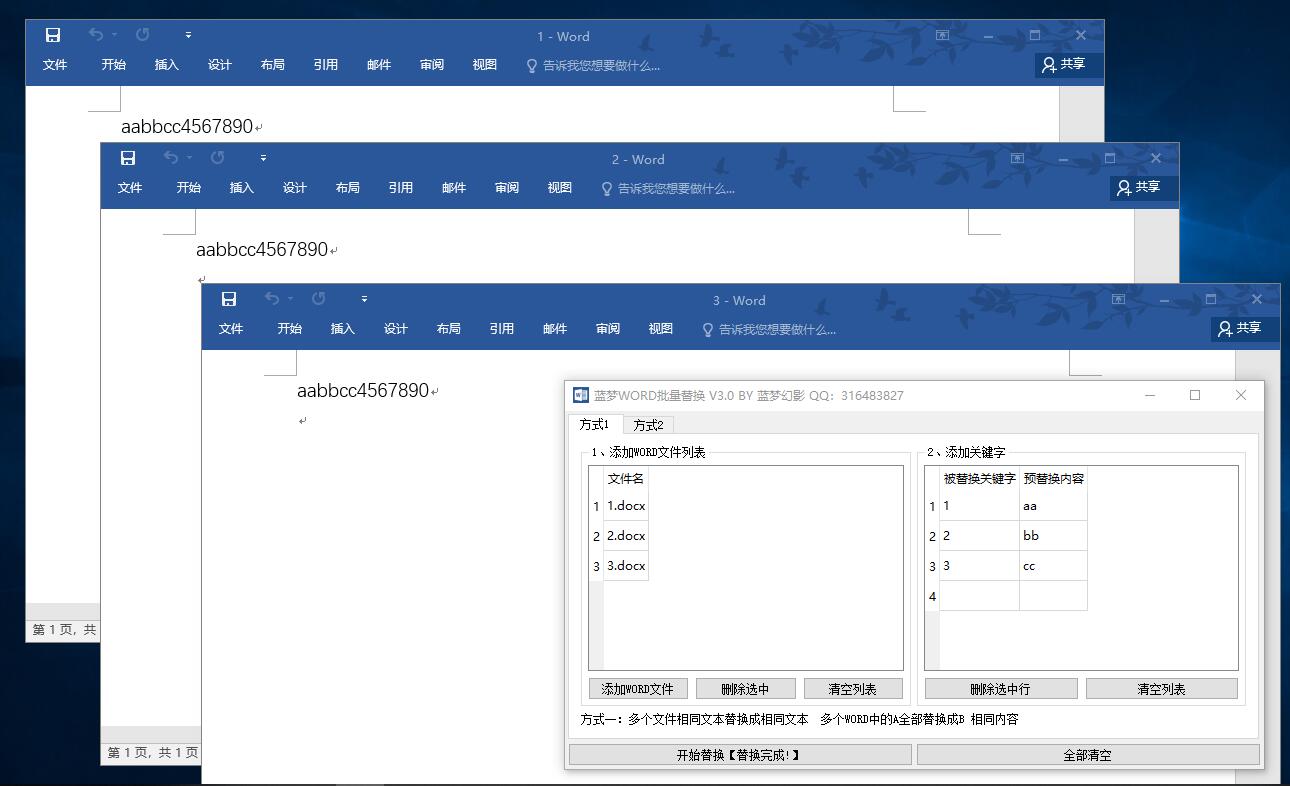Expand undo history arrow in 1 - Word
The height and width of the screenshot is (786, 1290).
pos(115,35)
